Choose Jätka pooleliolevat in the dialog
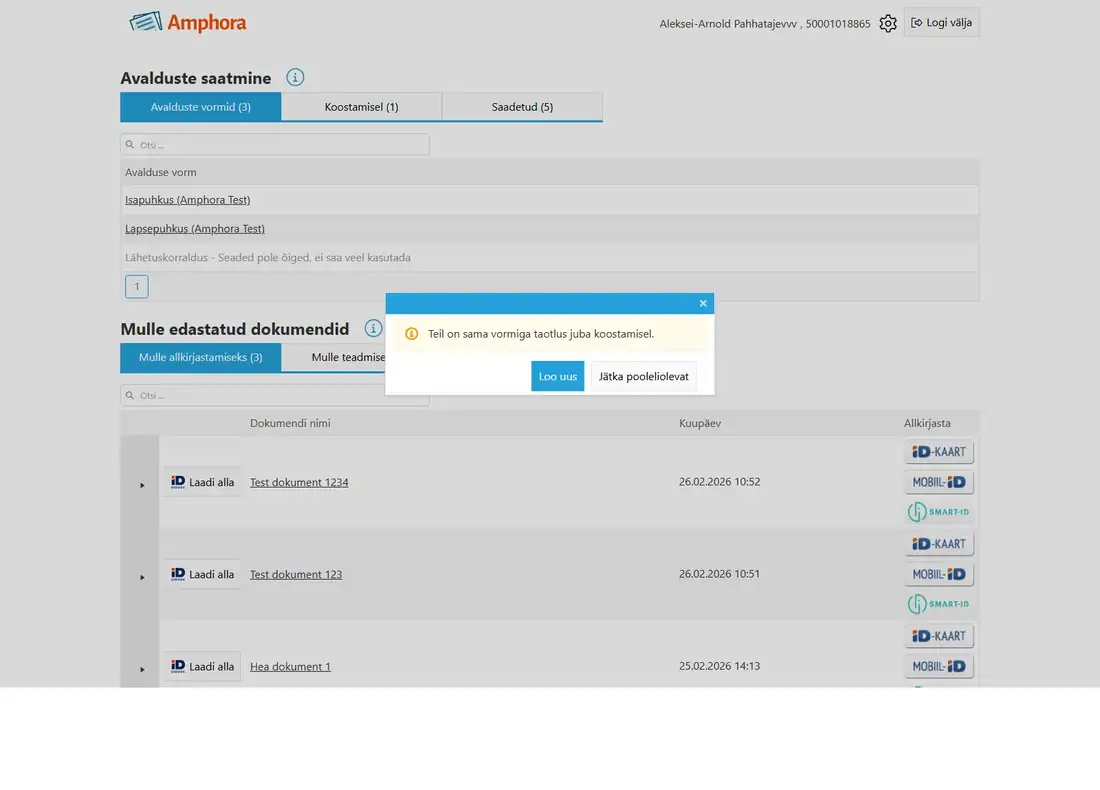The width and height of the screenshot is (1100, 790). (643, 376)
